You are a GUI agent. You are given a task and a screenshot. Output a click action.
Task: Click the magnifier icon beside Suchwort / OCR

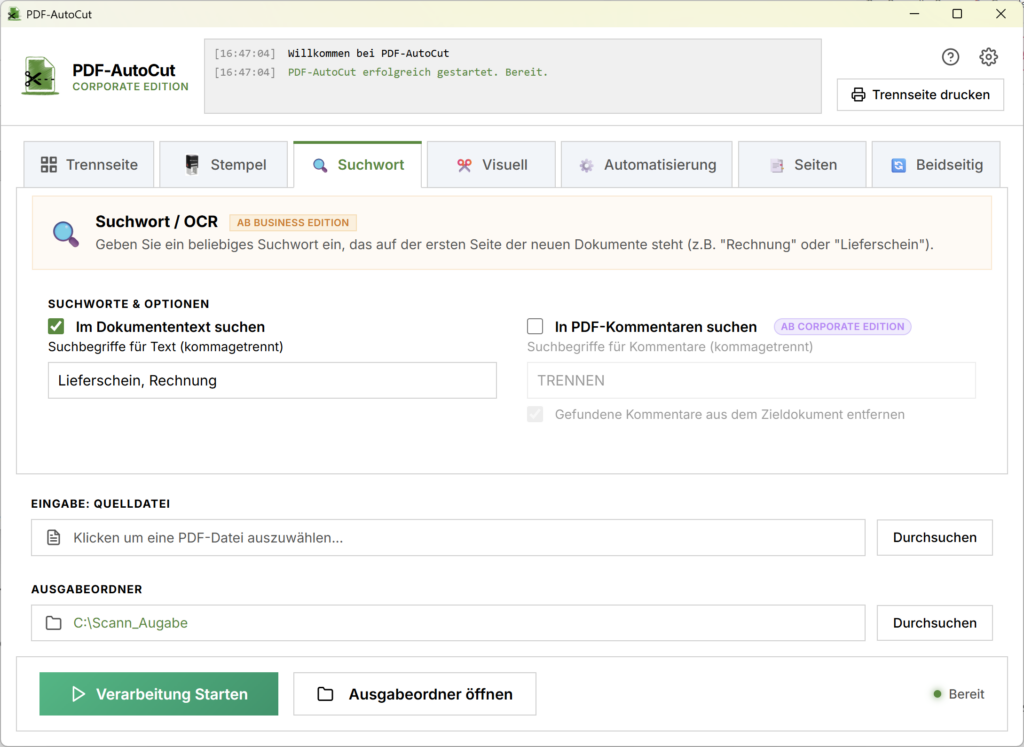point(66,234)
